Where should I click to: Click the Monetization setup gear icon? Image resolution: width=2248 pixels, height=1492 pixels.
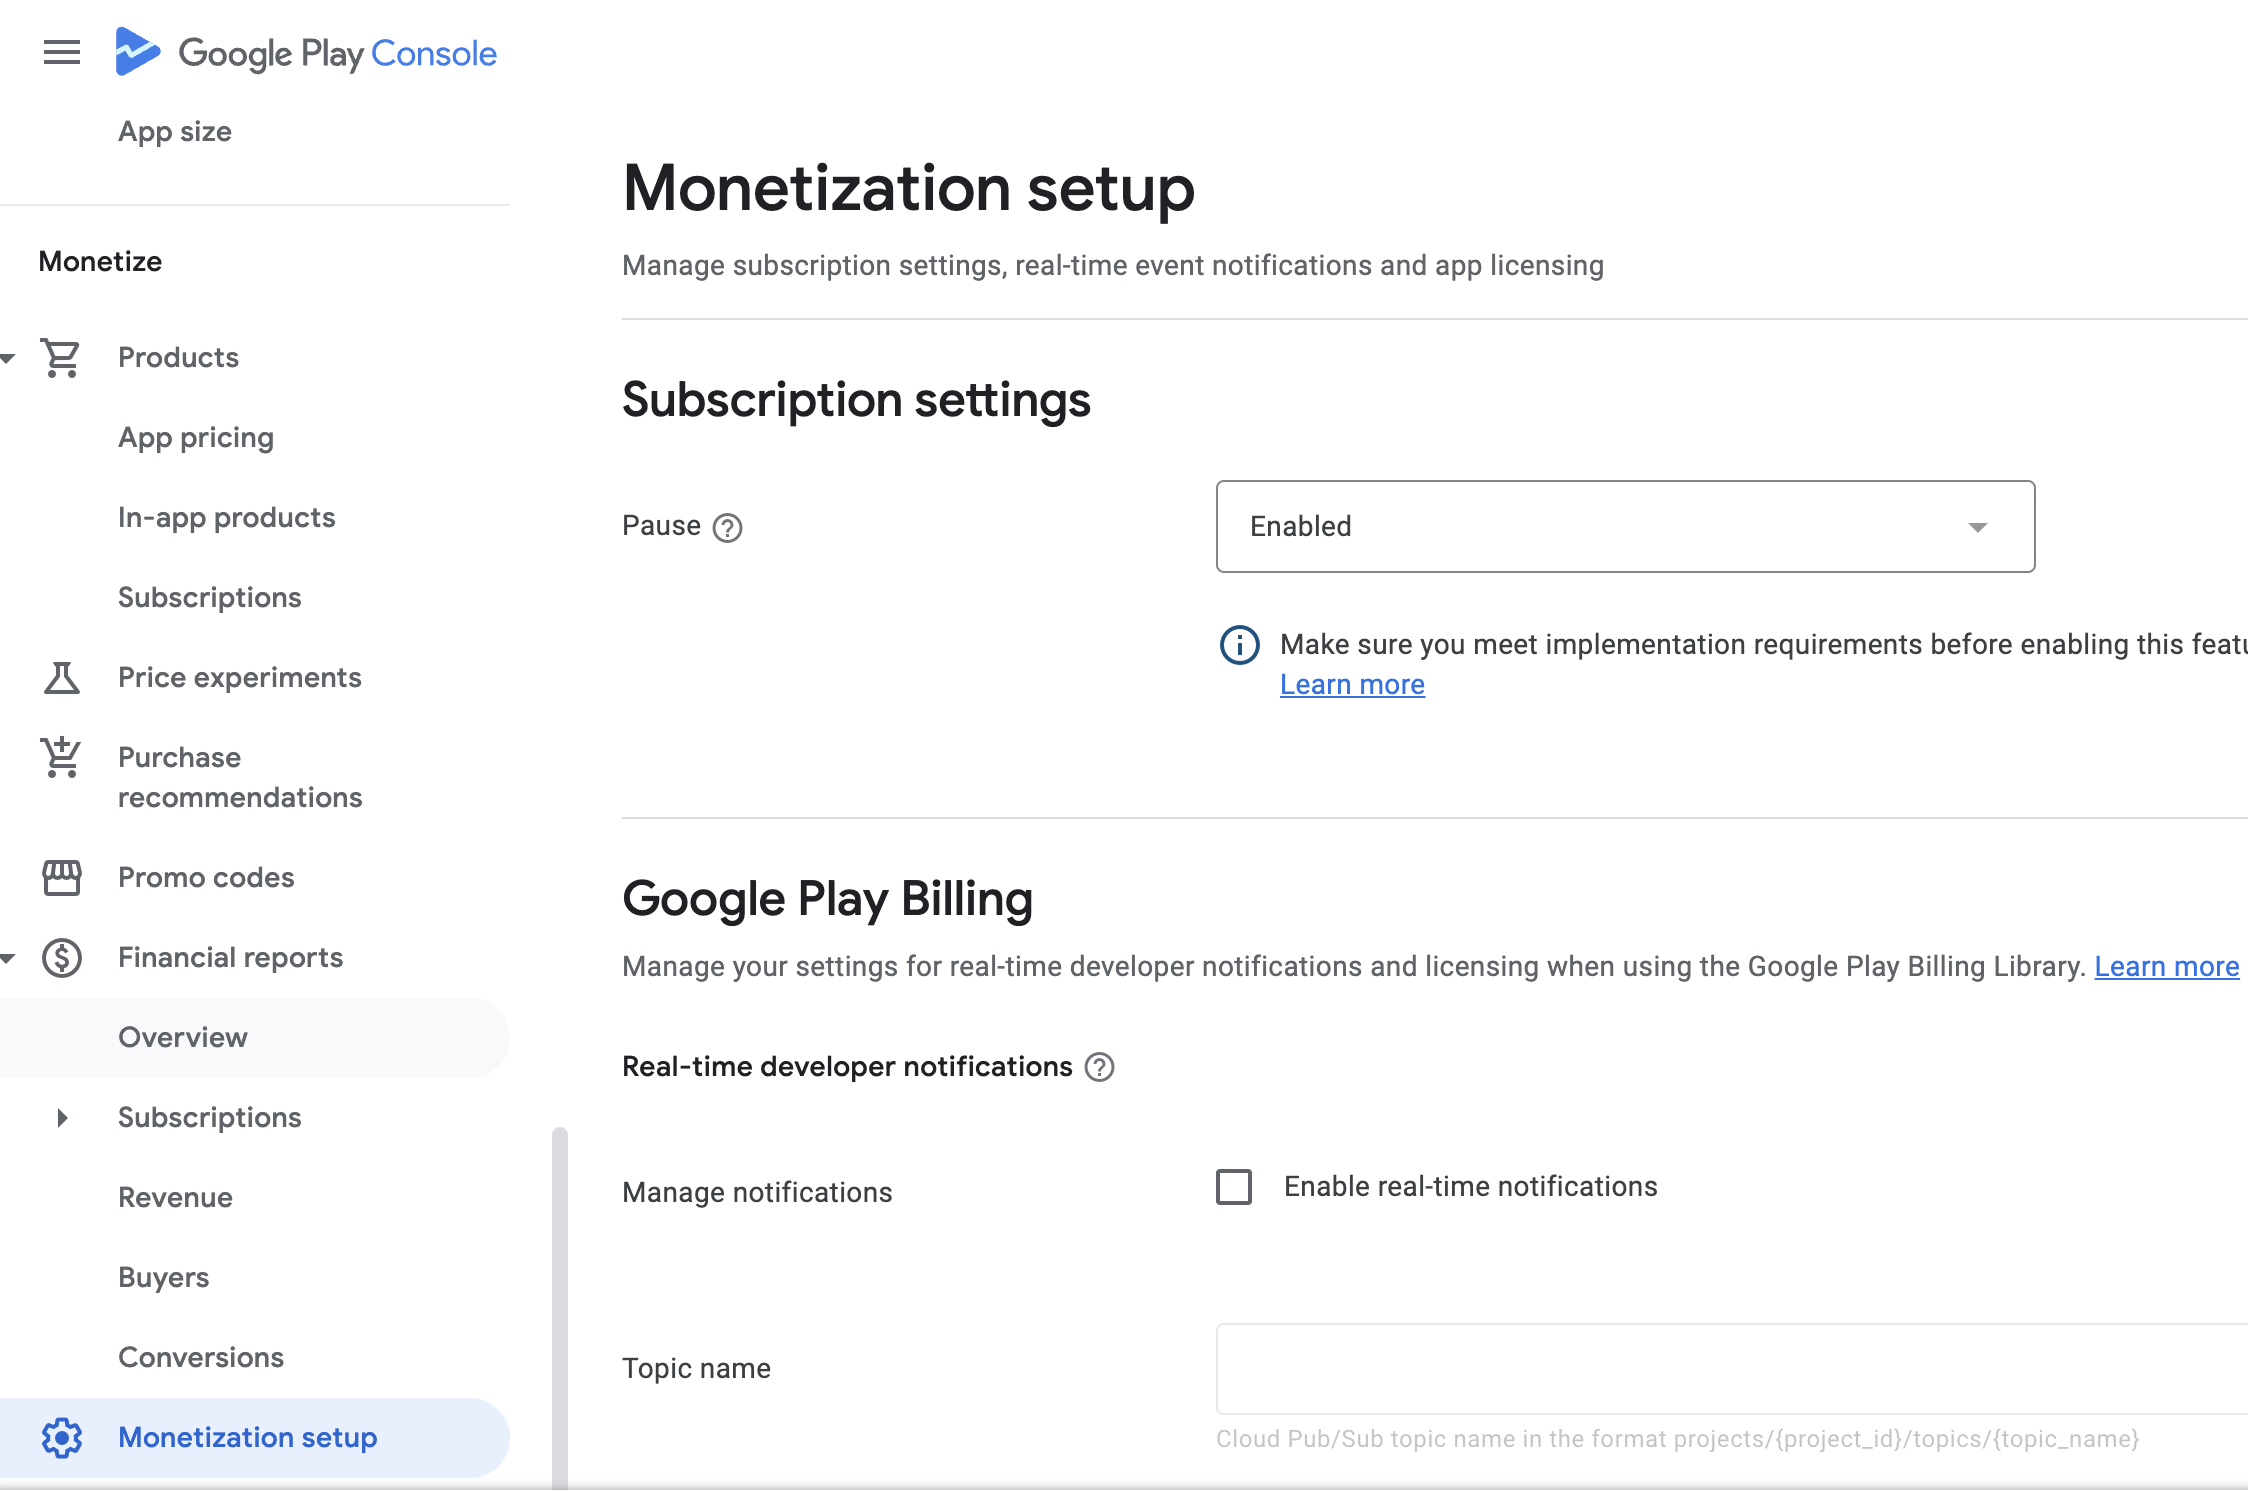(x=61, y=1438)
